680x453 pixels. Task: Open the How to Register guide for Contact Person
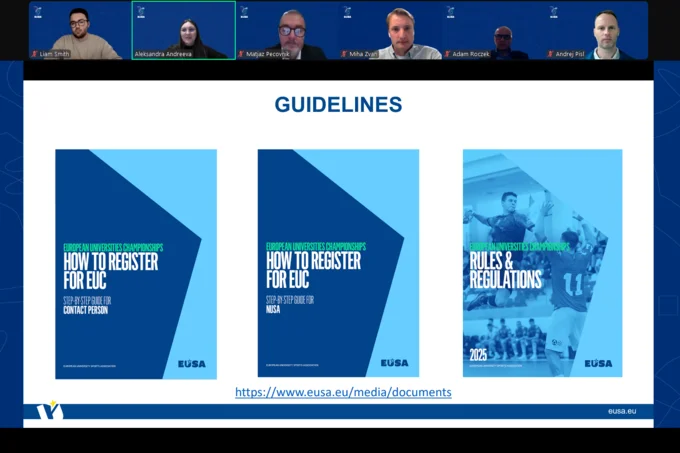136,264
